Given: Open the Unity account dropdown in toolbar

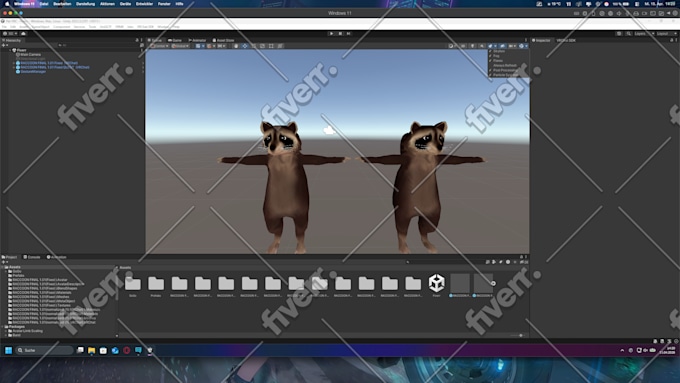Looking at the screenshot, I should [x=10, y=33].
